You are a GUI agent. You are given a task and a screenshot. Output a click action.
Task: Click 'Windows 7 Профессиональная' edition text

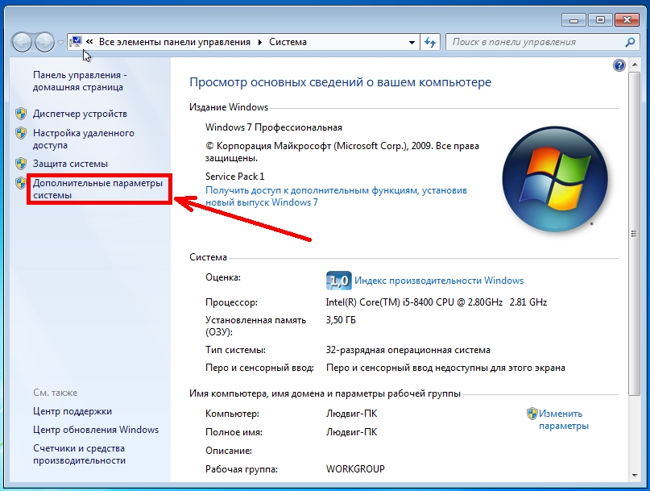tap(274, 127)
